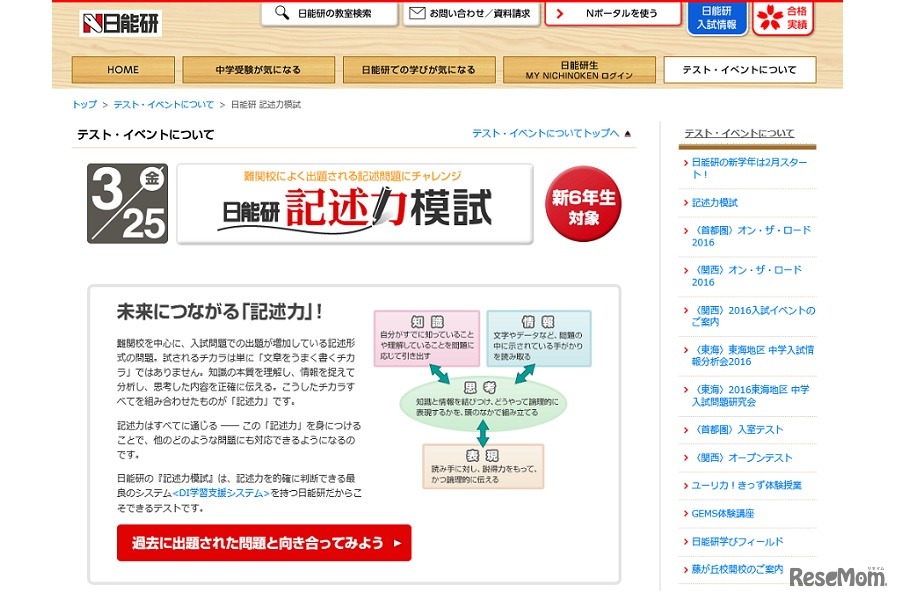900x600 pixels.
Task: Select the HOME navigation tab
Action: click(x=122, y=70)
